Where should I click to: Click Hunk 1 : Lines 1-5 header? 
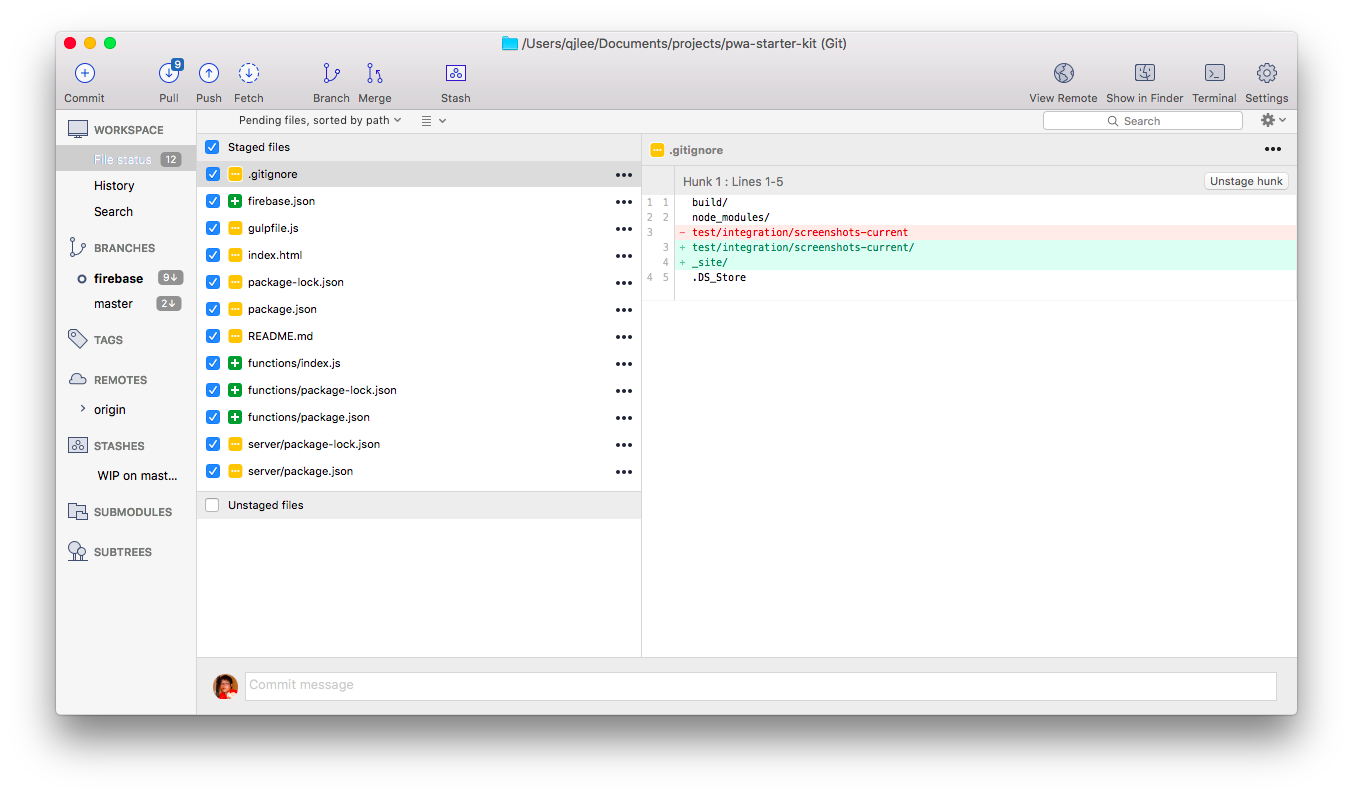coord(733,181)
